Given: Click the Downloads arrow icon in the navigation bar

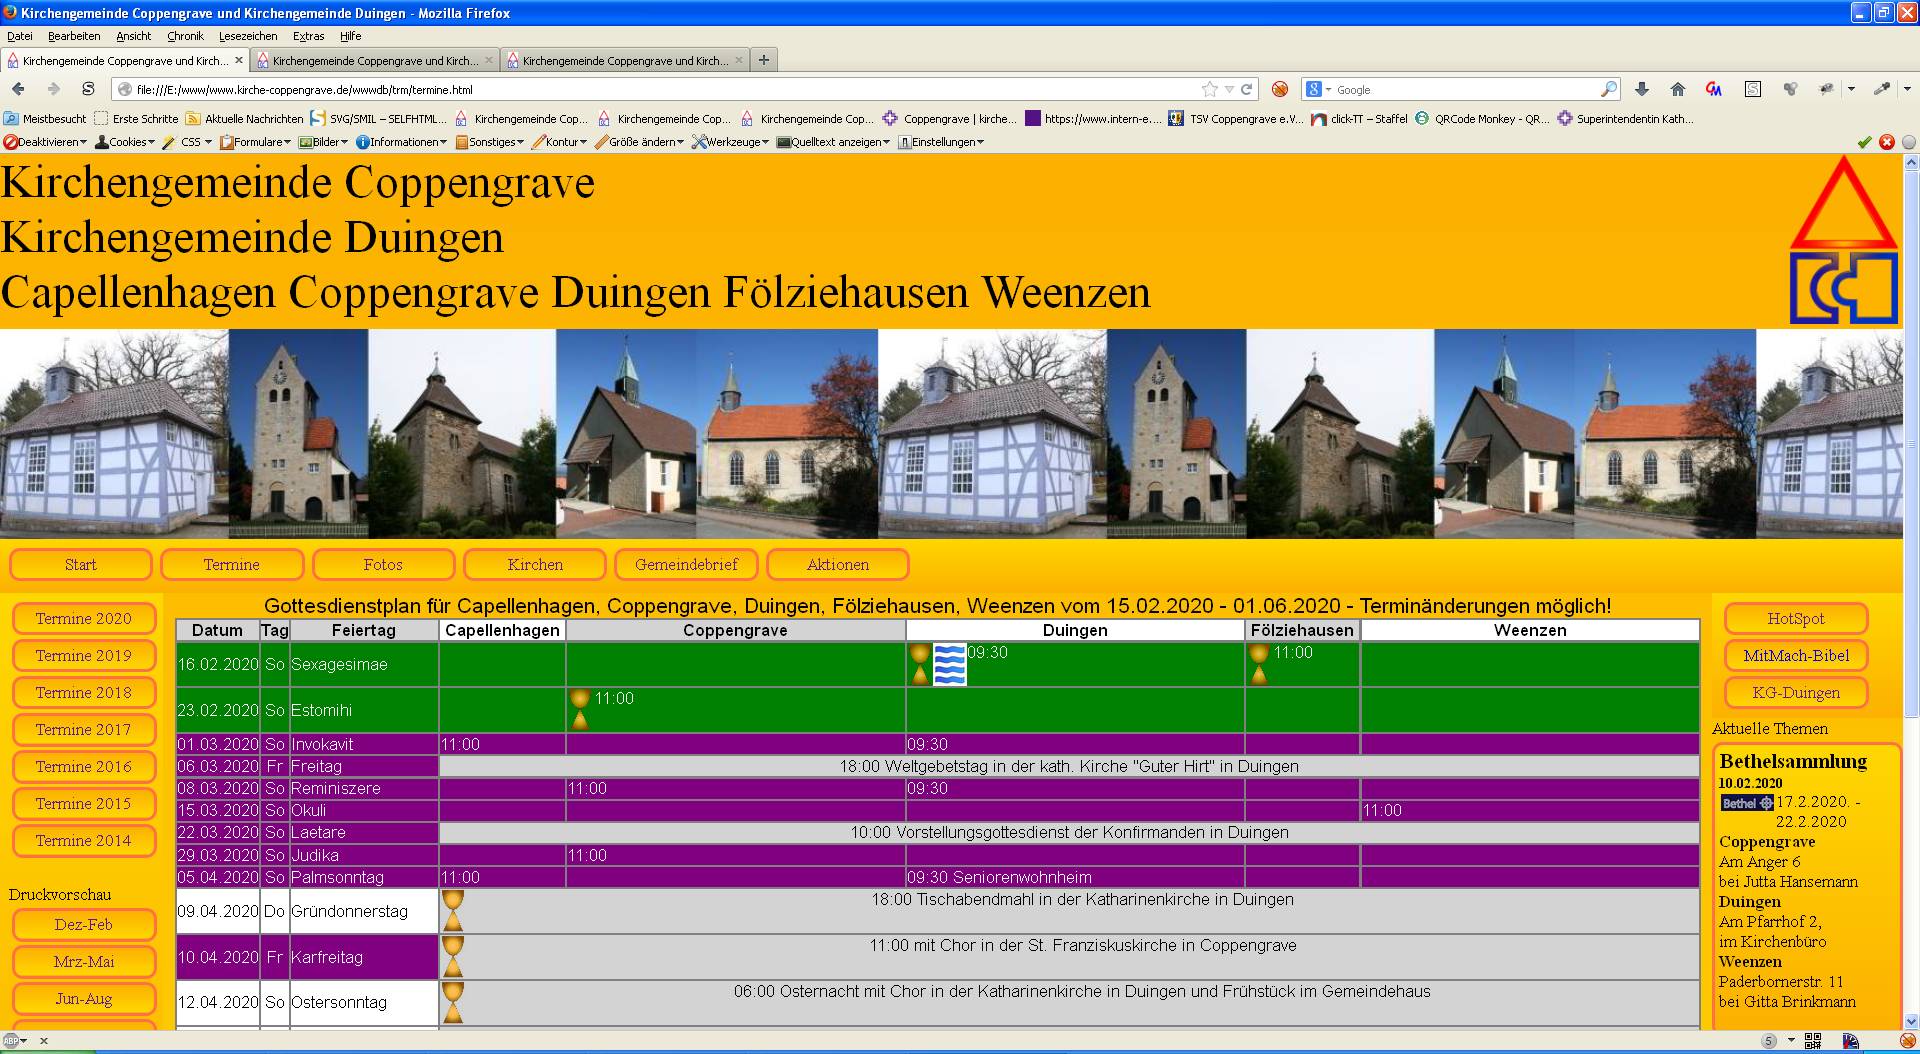Looking at the screenshot, I should (1643, 89).
